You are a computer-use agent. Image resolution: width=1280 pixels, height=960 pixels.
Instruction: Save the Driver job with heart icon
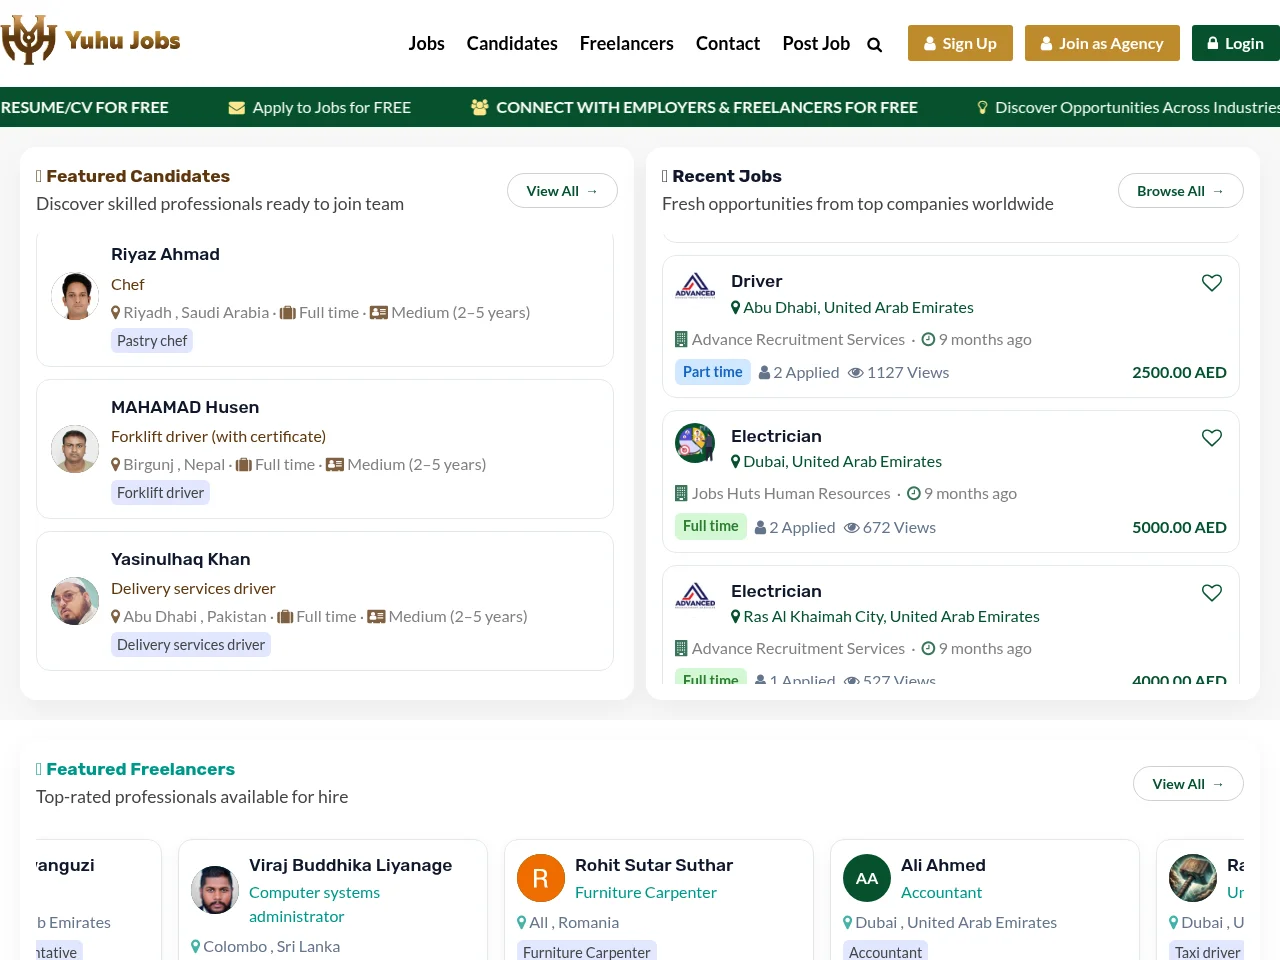click(x=1212, y=283)
